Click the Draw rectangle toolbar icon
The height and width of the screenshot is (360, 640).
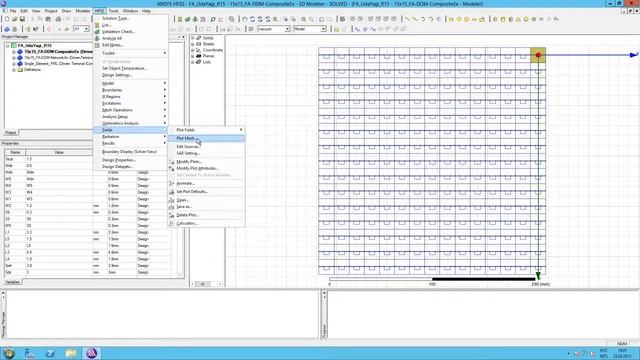451,19
